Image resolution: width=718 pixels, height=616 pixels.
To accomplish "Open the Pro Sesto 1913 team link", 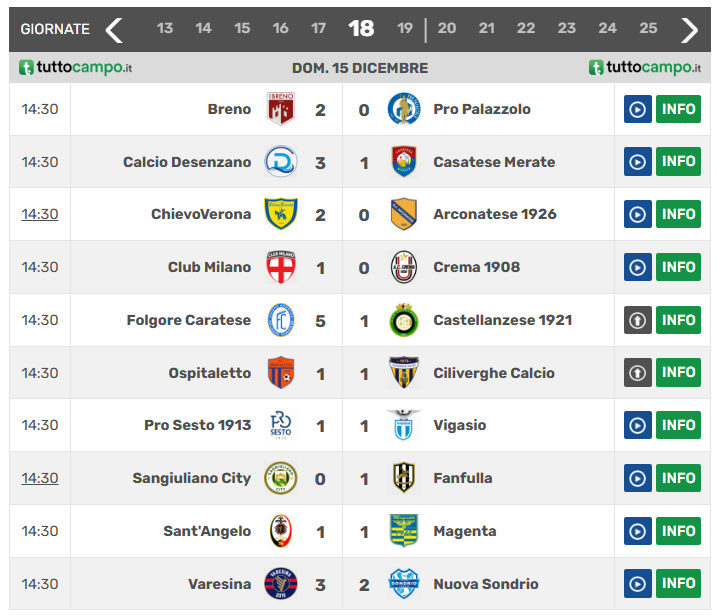I will pos(197,425).
